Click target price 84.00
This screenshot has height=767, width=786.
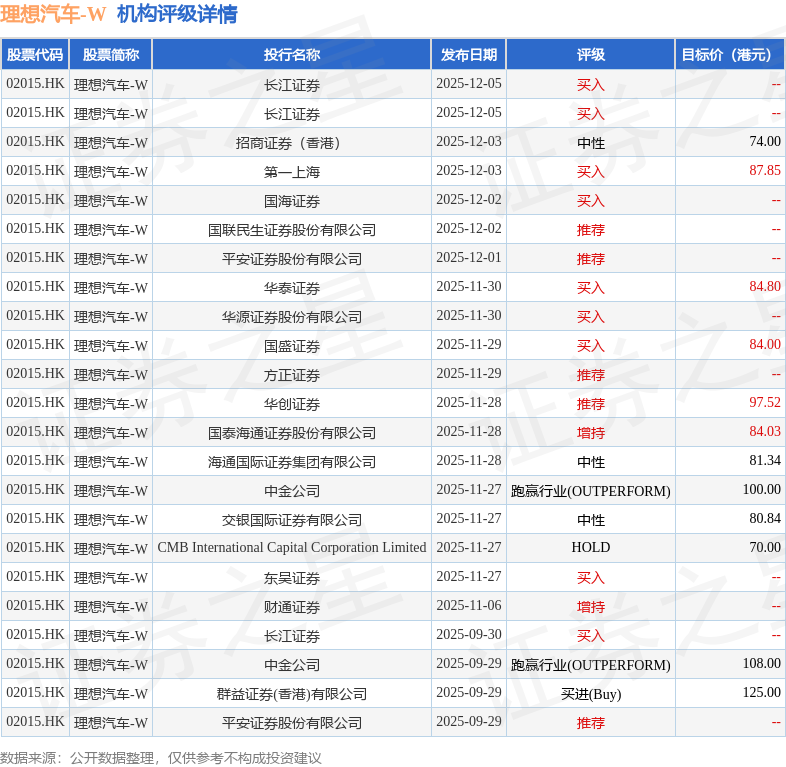point(765,344)
